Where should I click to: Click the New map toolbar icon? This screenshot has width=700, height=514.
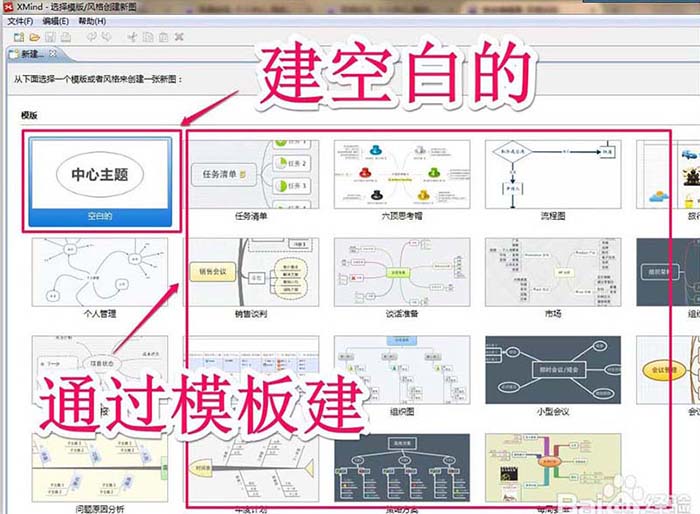click(19, 38)
